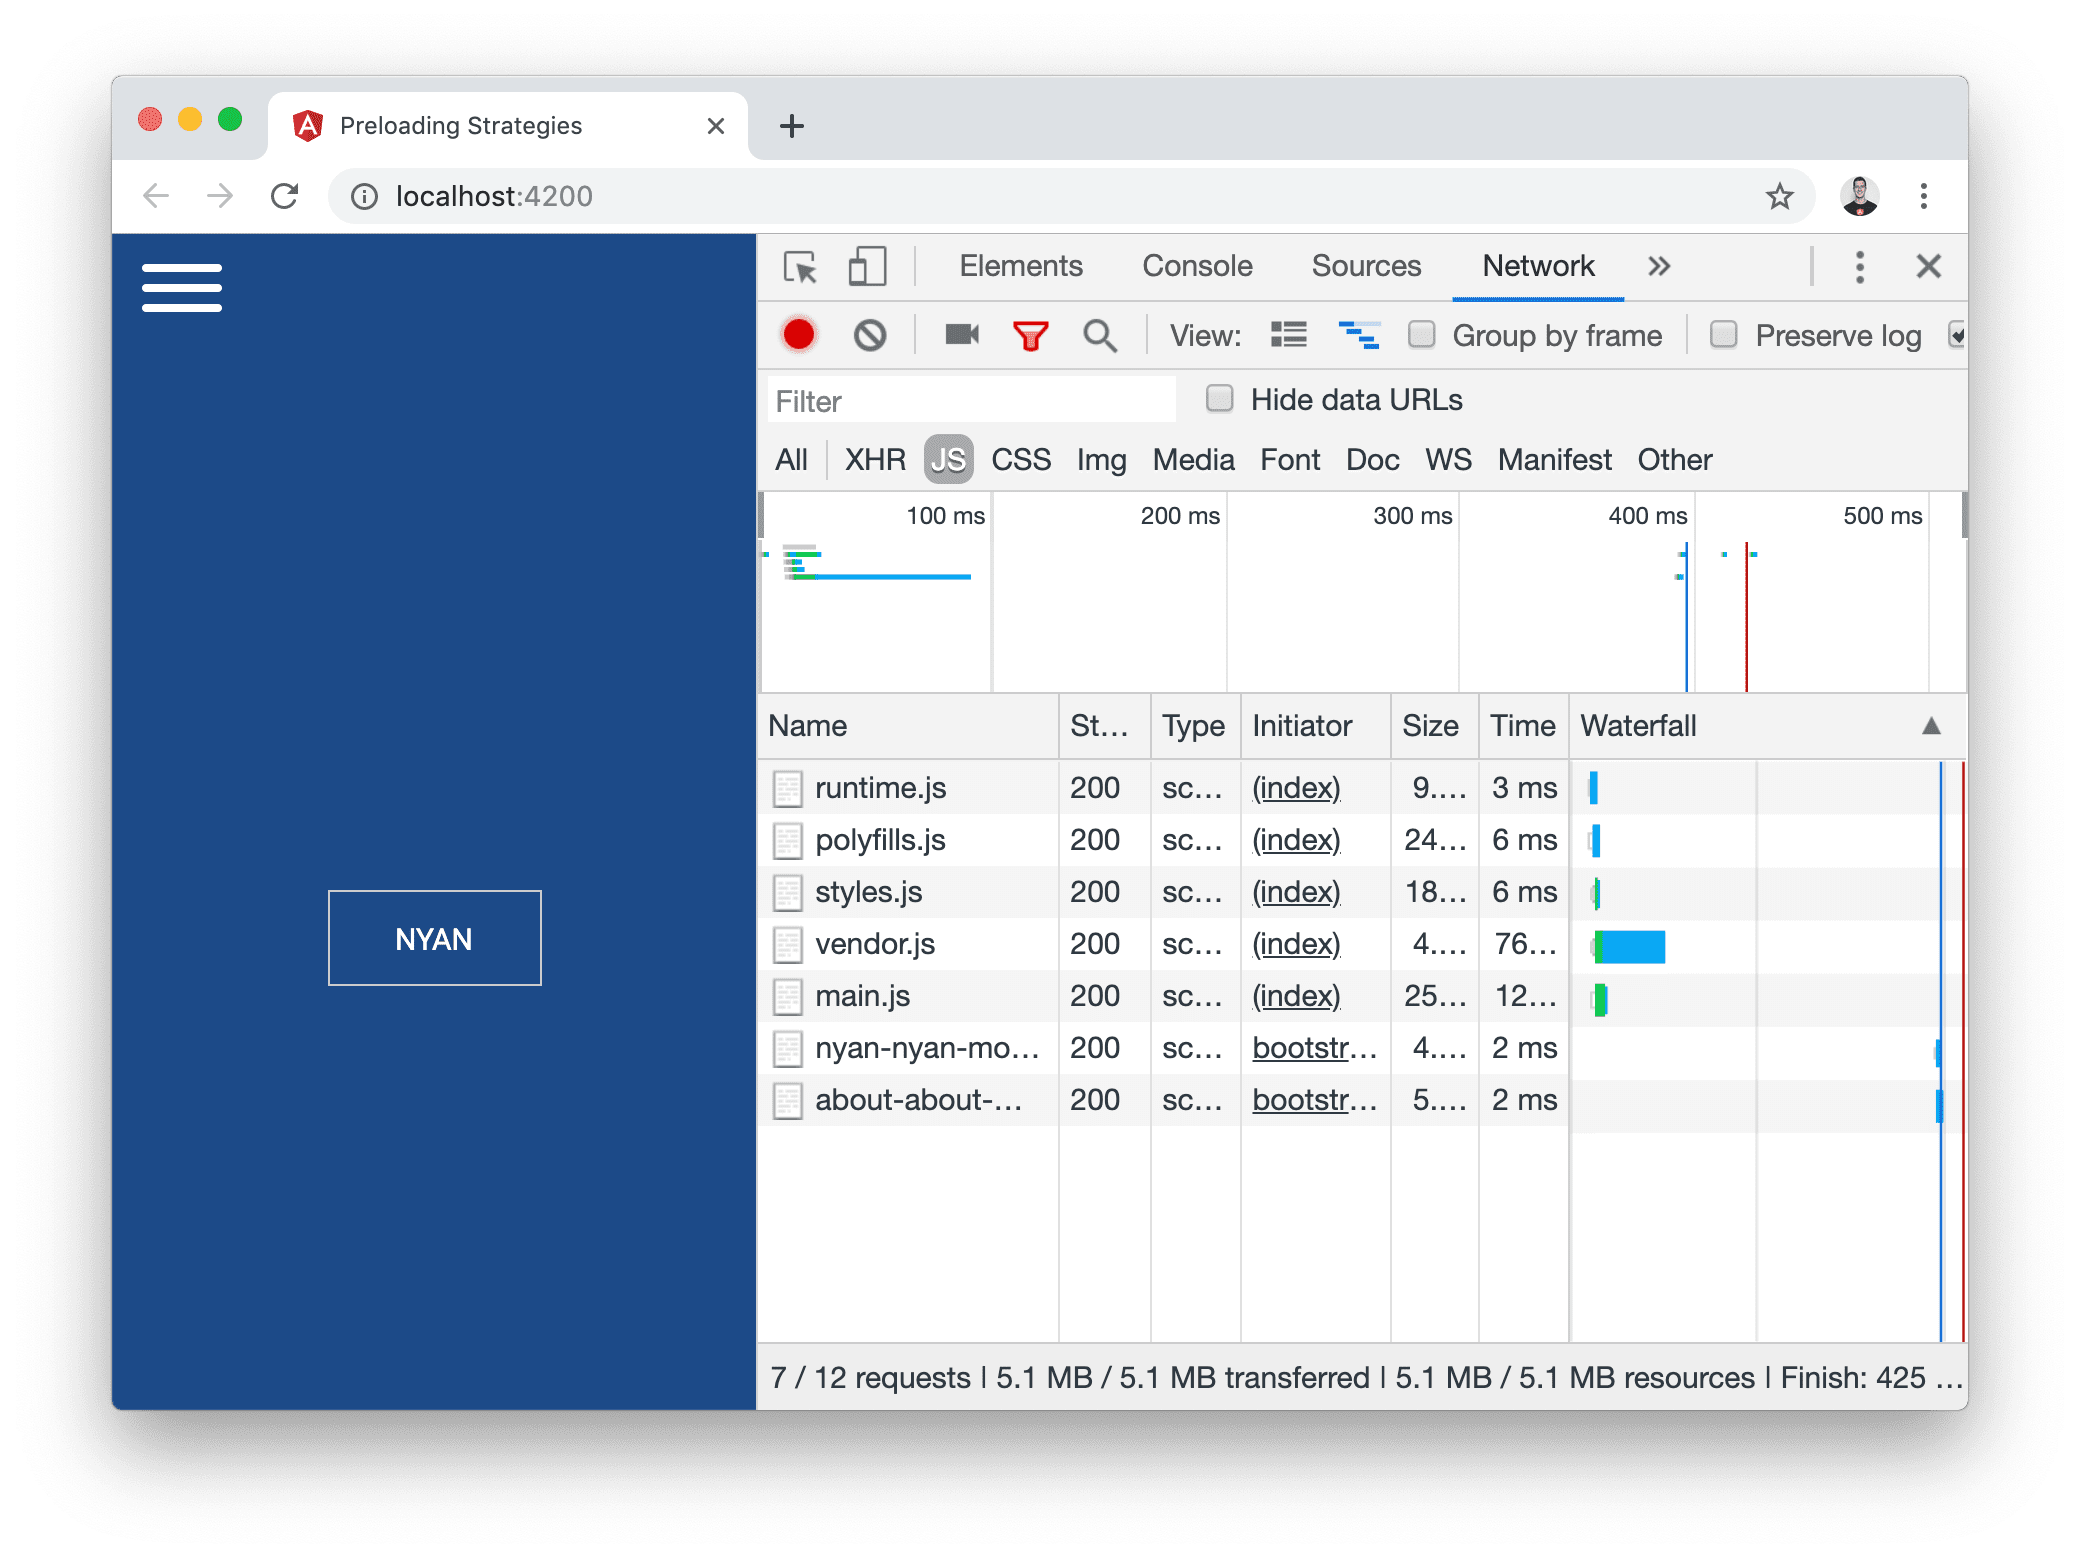2080x1558 pixels.
Task: Click the NYAN button on the page
Action: (434, 938)
